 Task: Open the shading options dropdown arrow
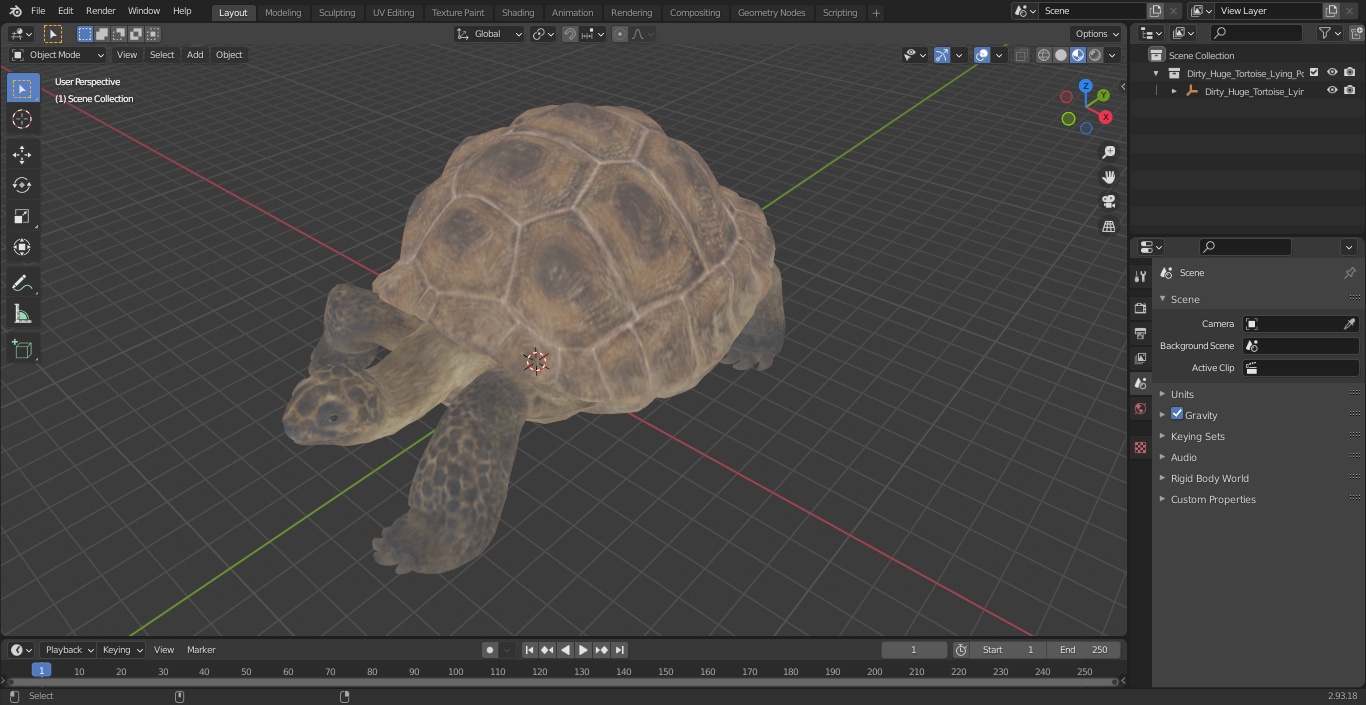pos(1112,55)
